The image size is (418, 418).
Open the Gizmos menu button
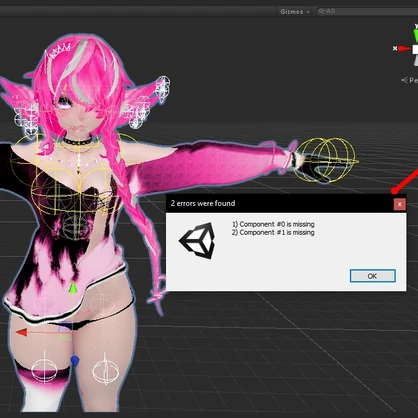pyautogui.click(x=295, y=11)
